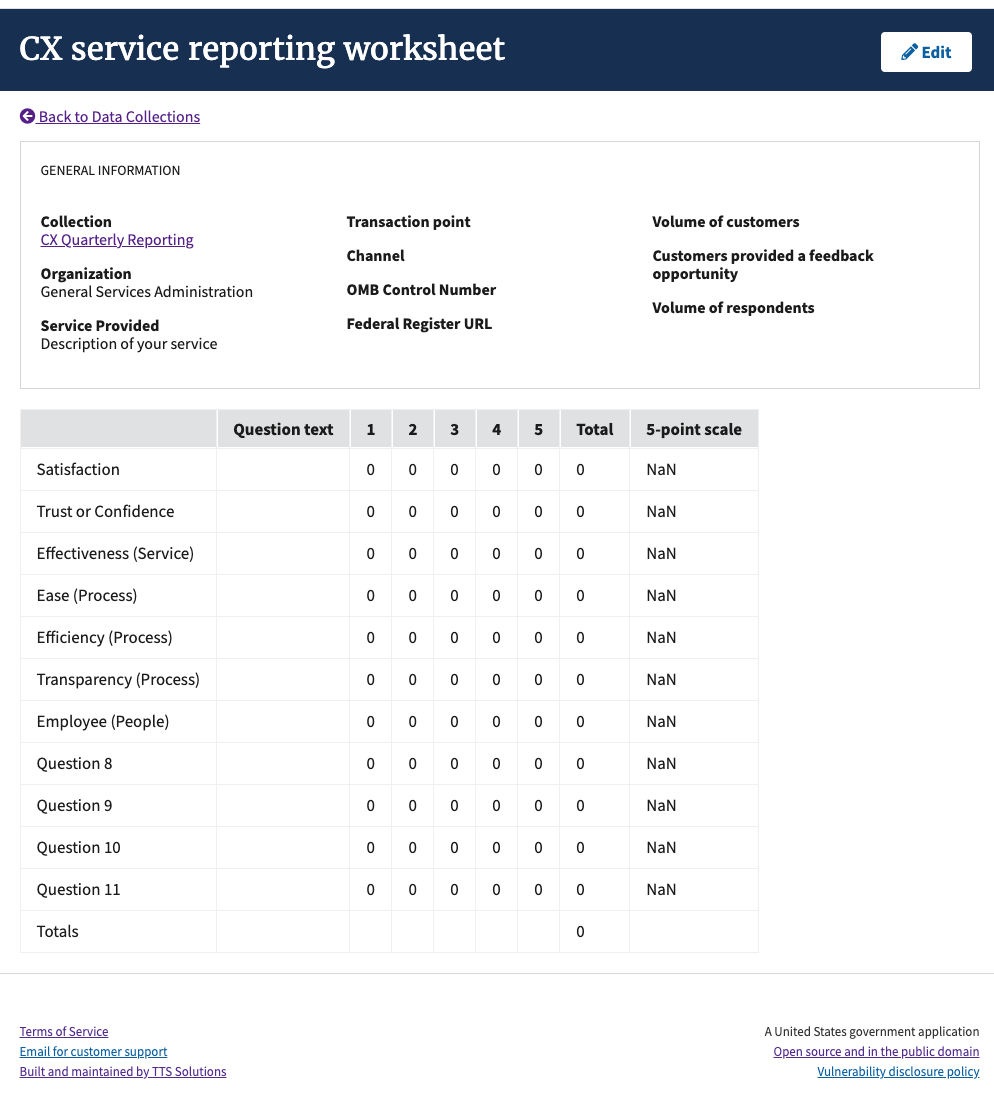Open the Vulnerability disclosure policy link
The width and height of the screenshot is (994, 1107).
[x=898, y=1071]
